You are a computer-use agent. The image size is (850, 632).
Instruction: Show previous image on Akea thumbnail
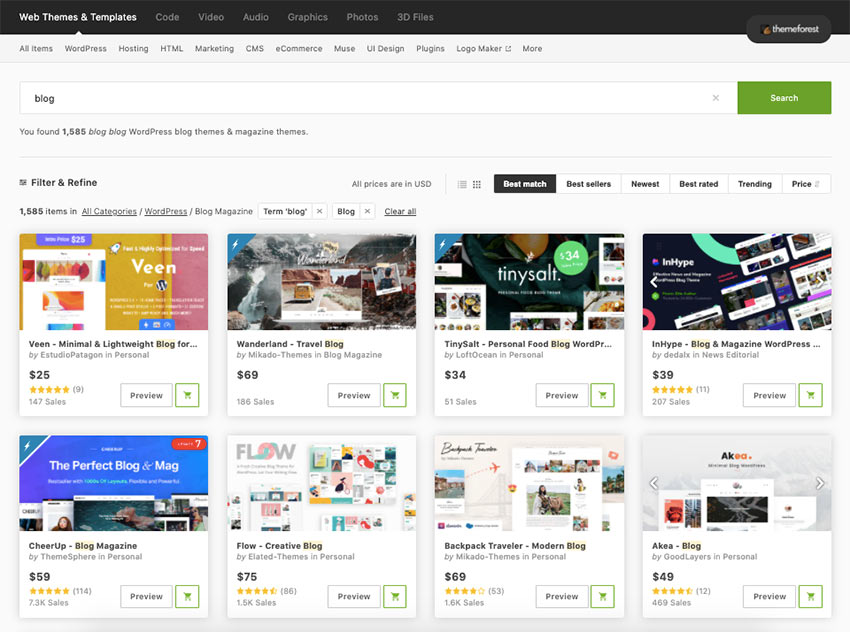654,483
